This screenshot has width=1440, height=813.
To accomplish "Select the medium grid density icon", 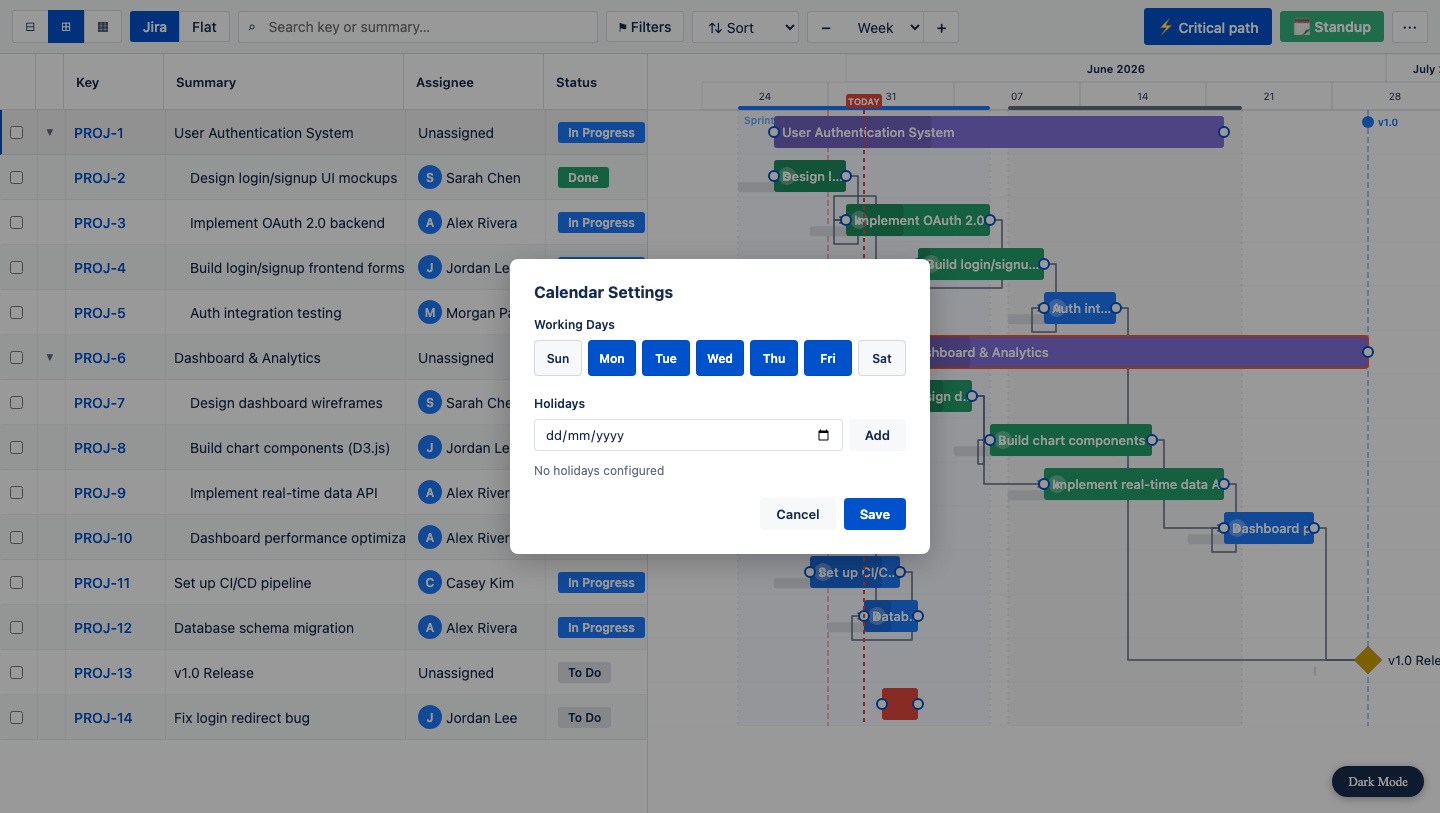I will click(66, 27).
